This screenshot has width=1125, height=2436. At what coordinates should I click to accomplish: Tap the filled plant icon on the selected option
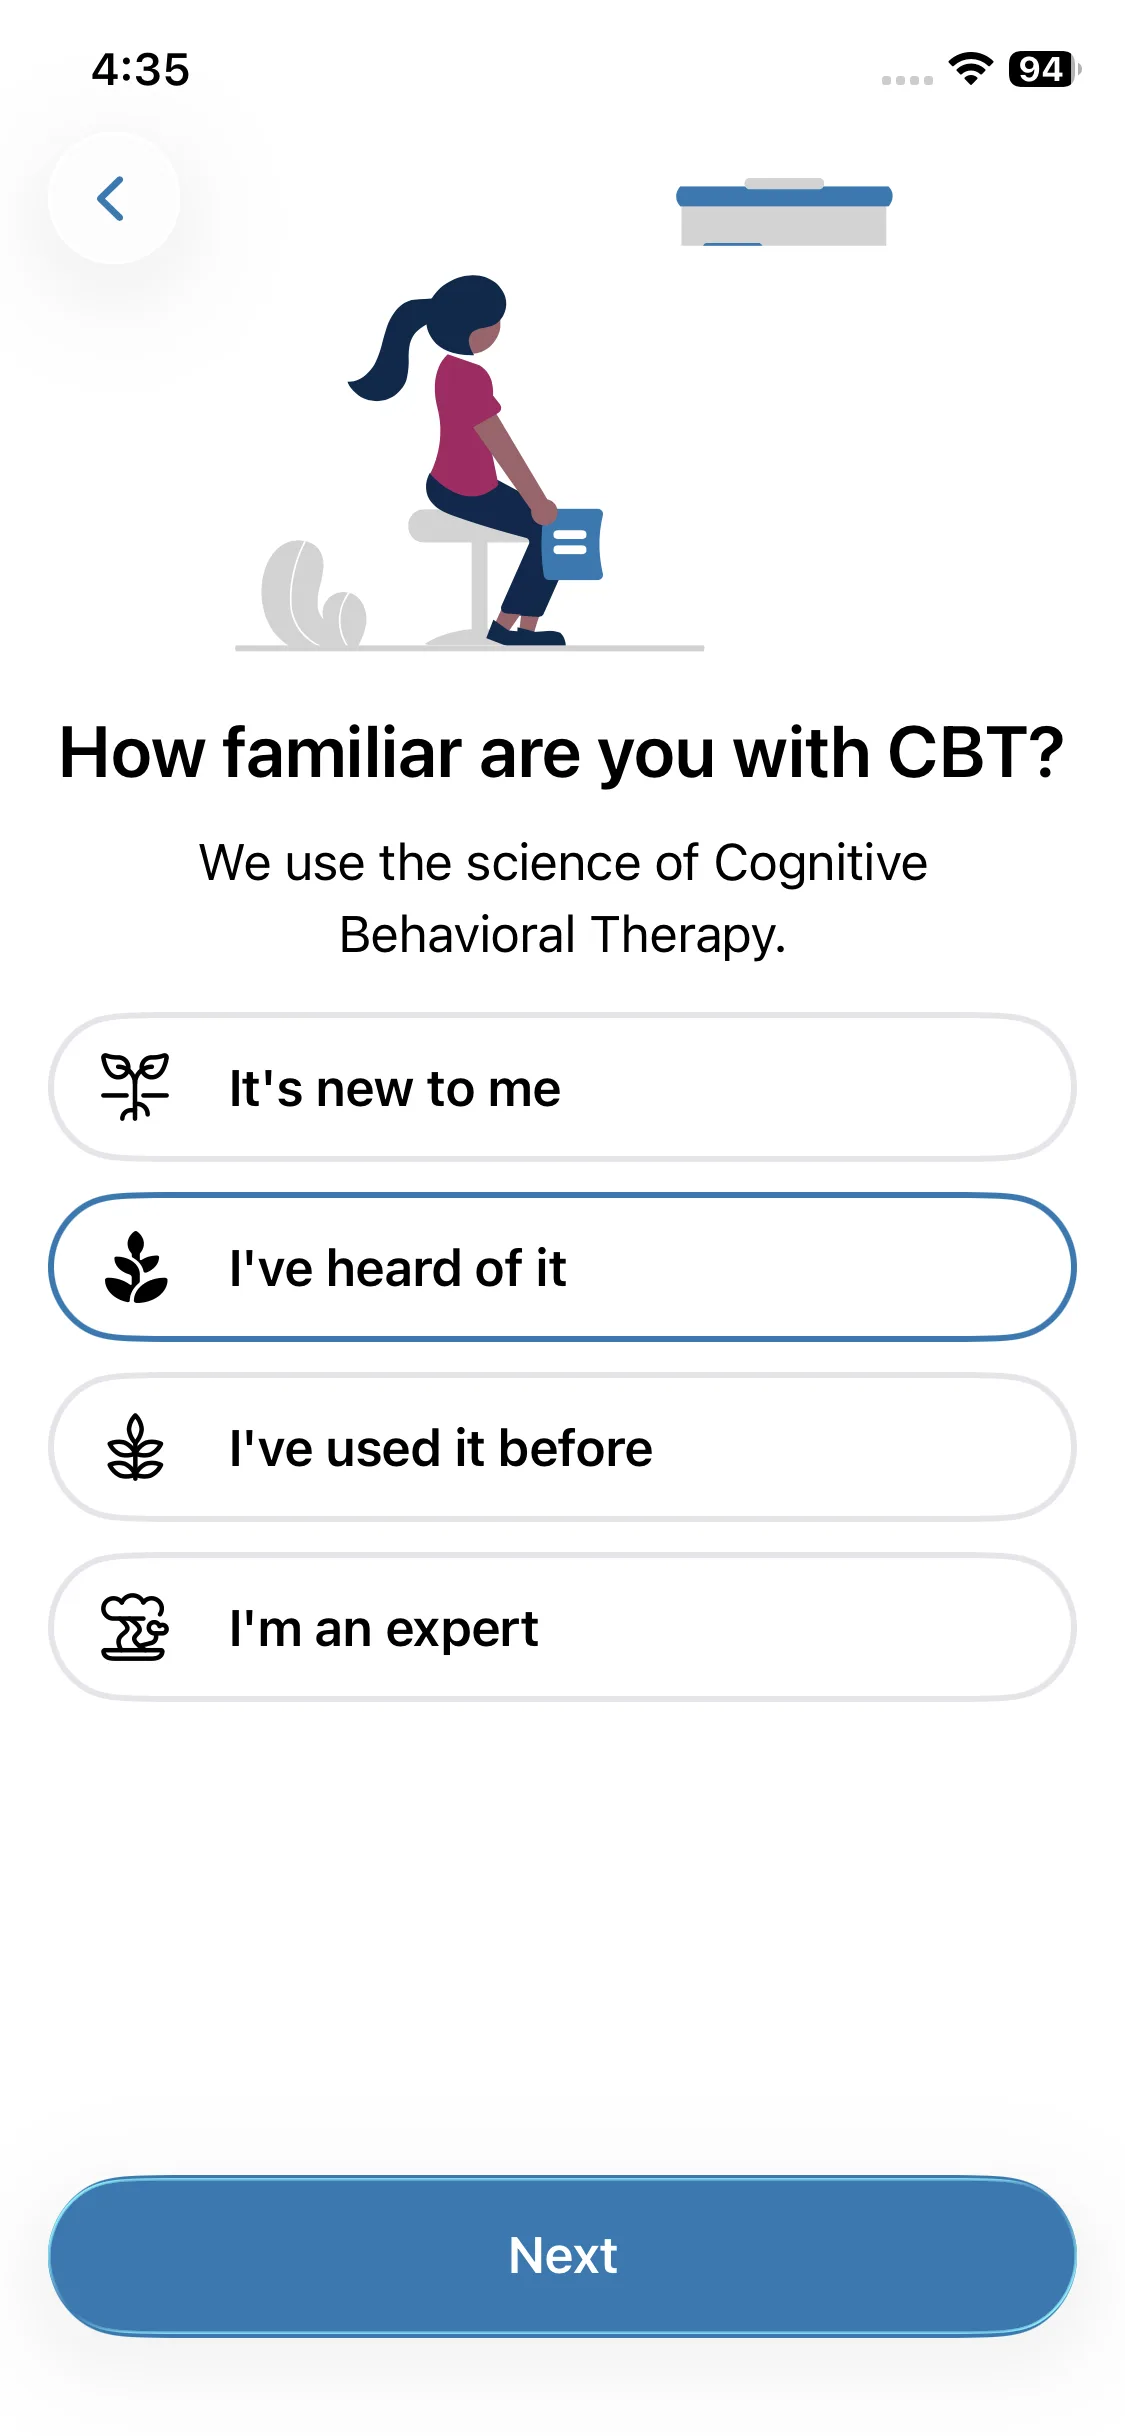point(136,1267)
